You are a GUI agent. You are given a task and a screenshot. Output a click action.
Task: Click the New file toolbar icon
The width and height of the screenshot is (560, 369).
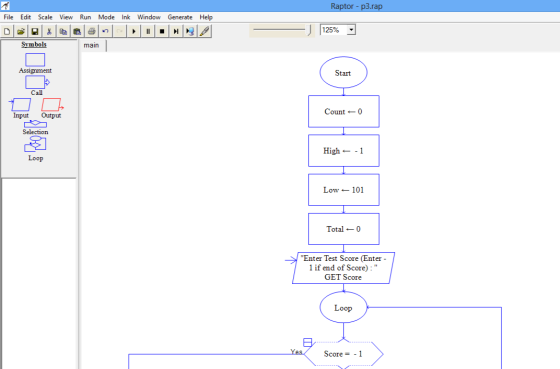coord(7,31)
